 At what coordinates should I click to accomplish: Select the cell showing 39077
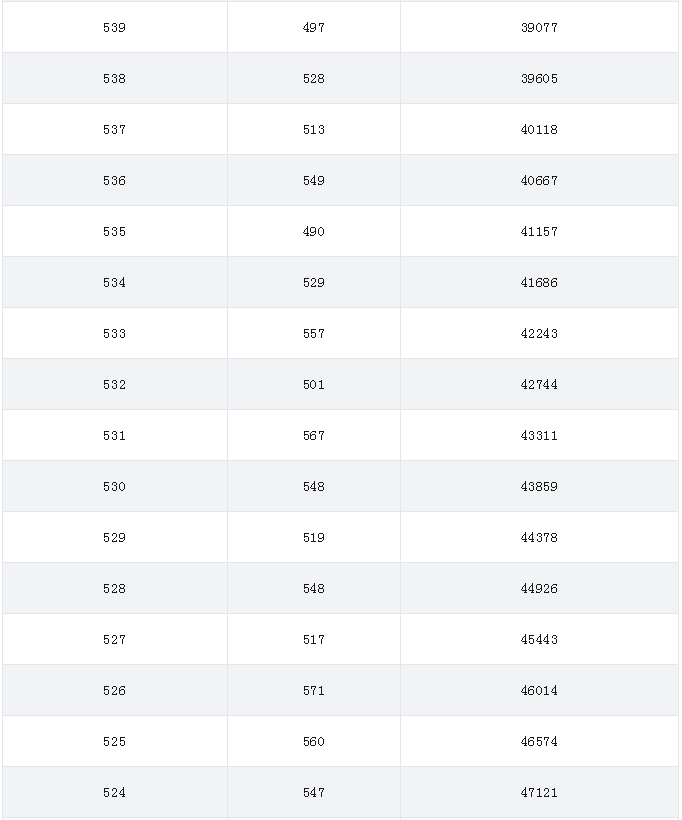click(539, 27)
